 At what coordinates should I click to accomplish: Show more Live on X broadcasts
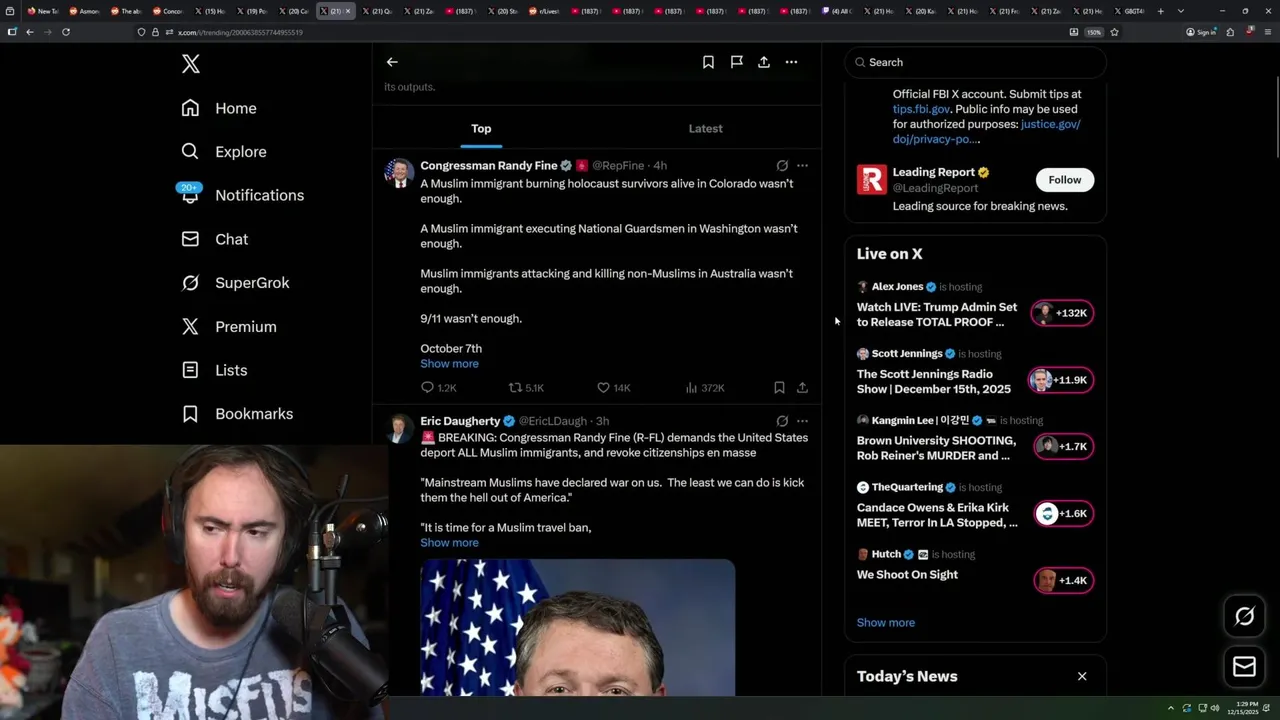coord(885,622)
